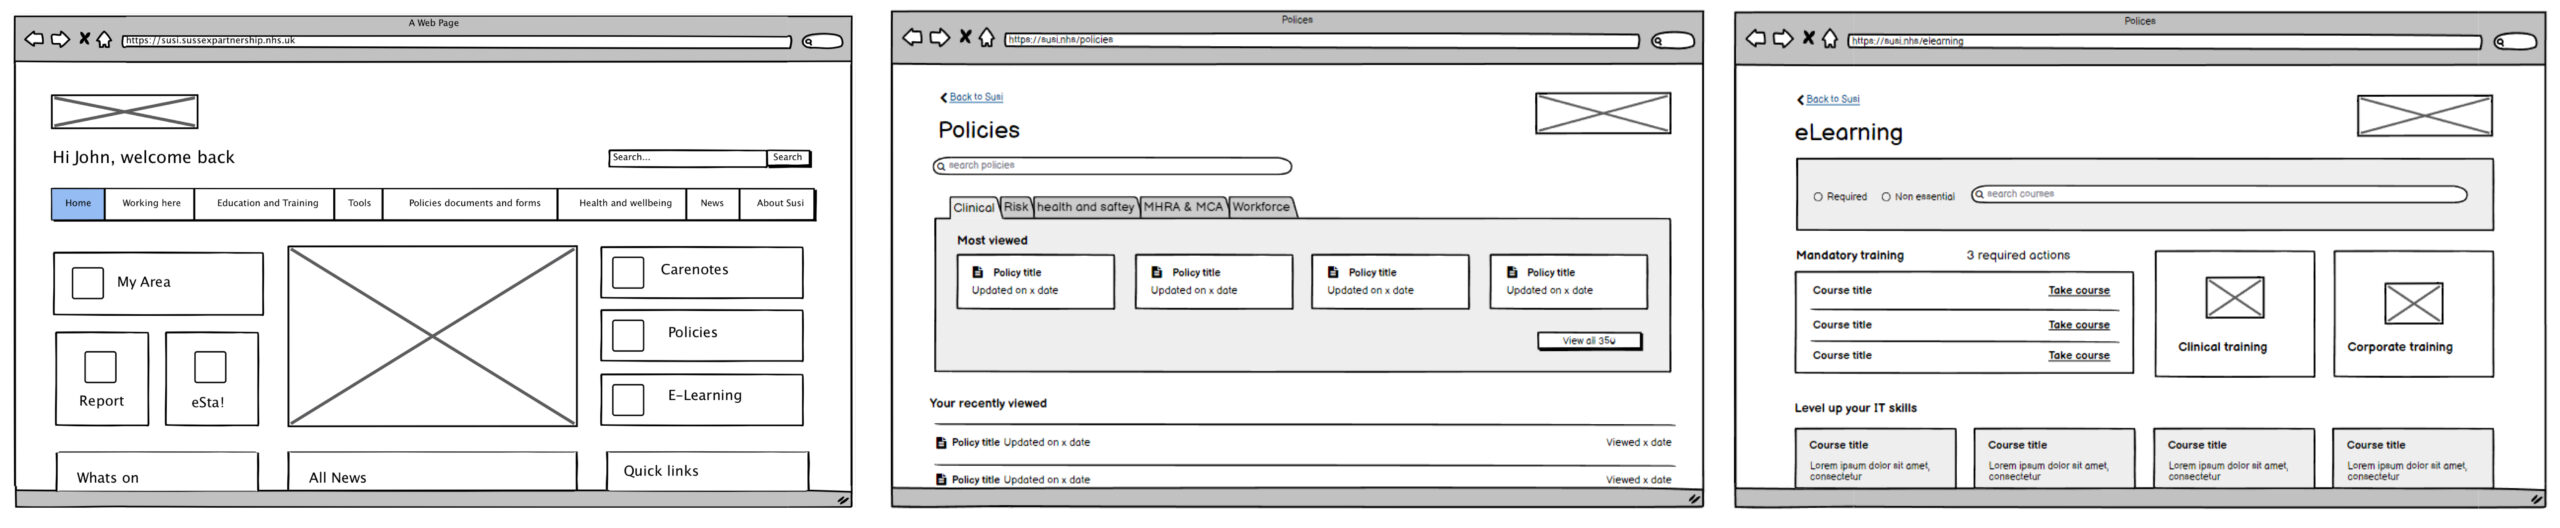Image resolution: width=2560 pixels, height=528 pixels.
Task: Click into the search policies field
Action: point(1115,166)
